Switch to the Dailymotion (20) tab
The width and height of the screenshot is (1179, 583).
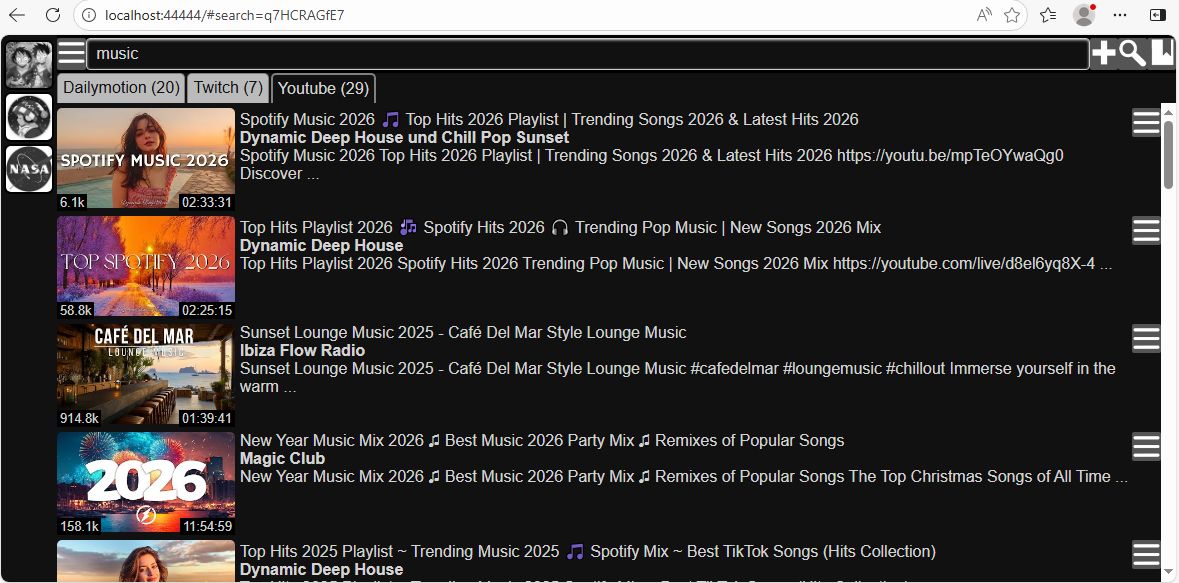click(120, 88)
